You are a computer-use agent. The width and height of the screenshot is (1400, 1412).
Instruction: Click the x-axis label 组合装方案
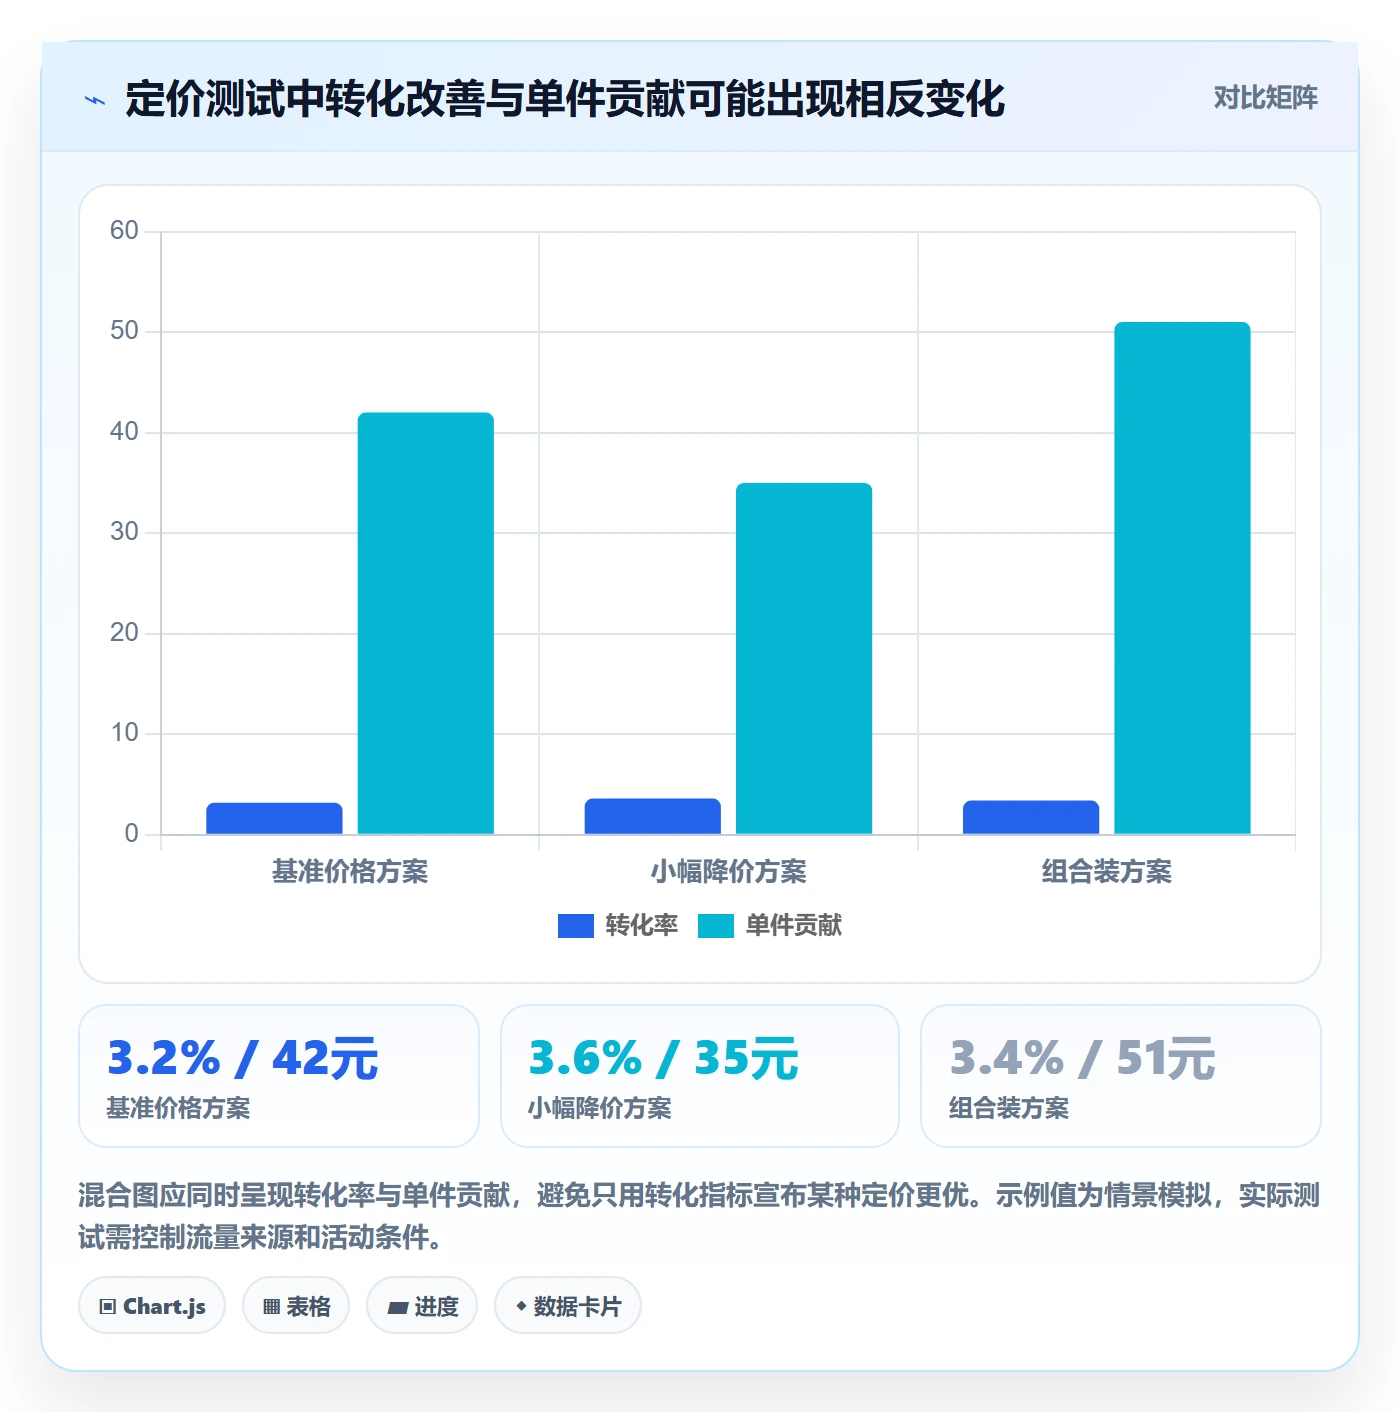pos(1107,872)
